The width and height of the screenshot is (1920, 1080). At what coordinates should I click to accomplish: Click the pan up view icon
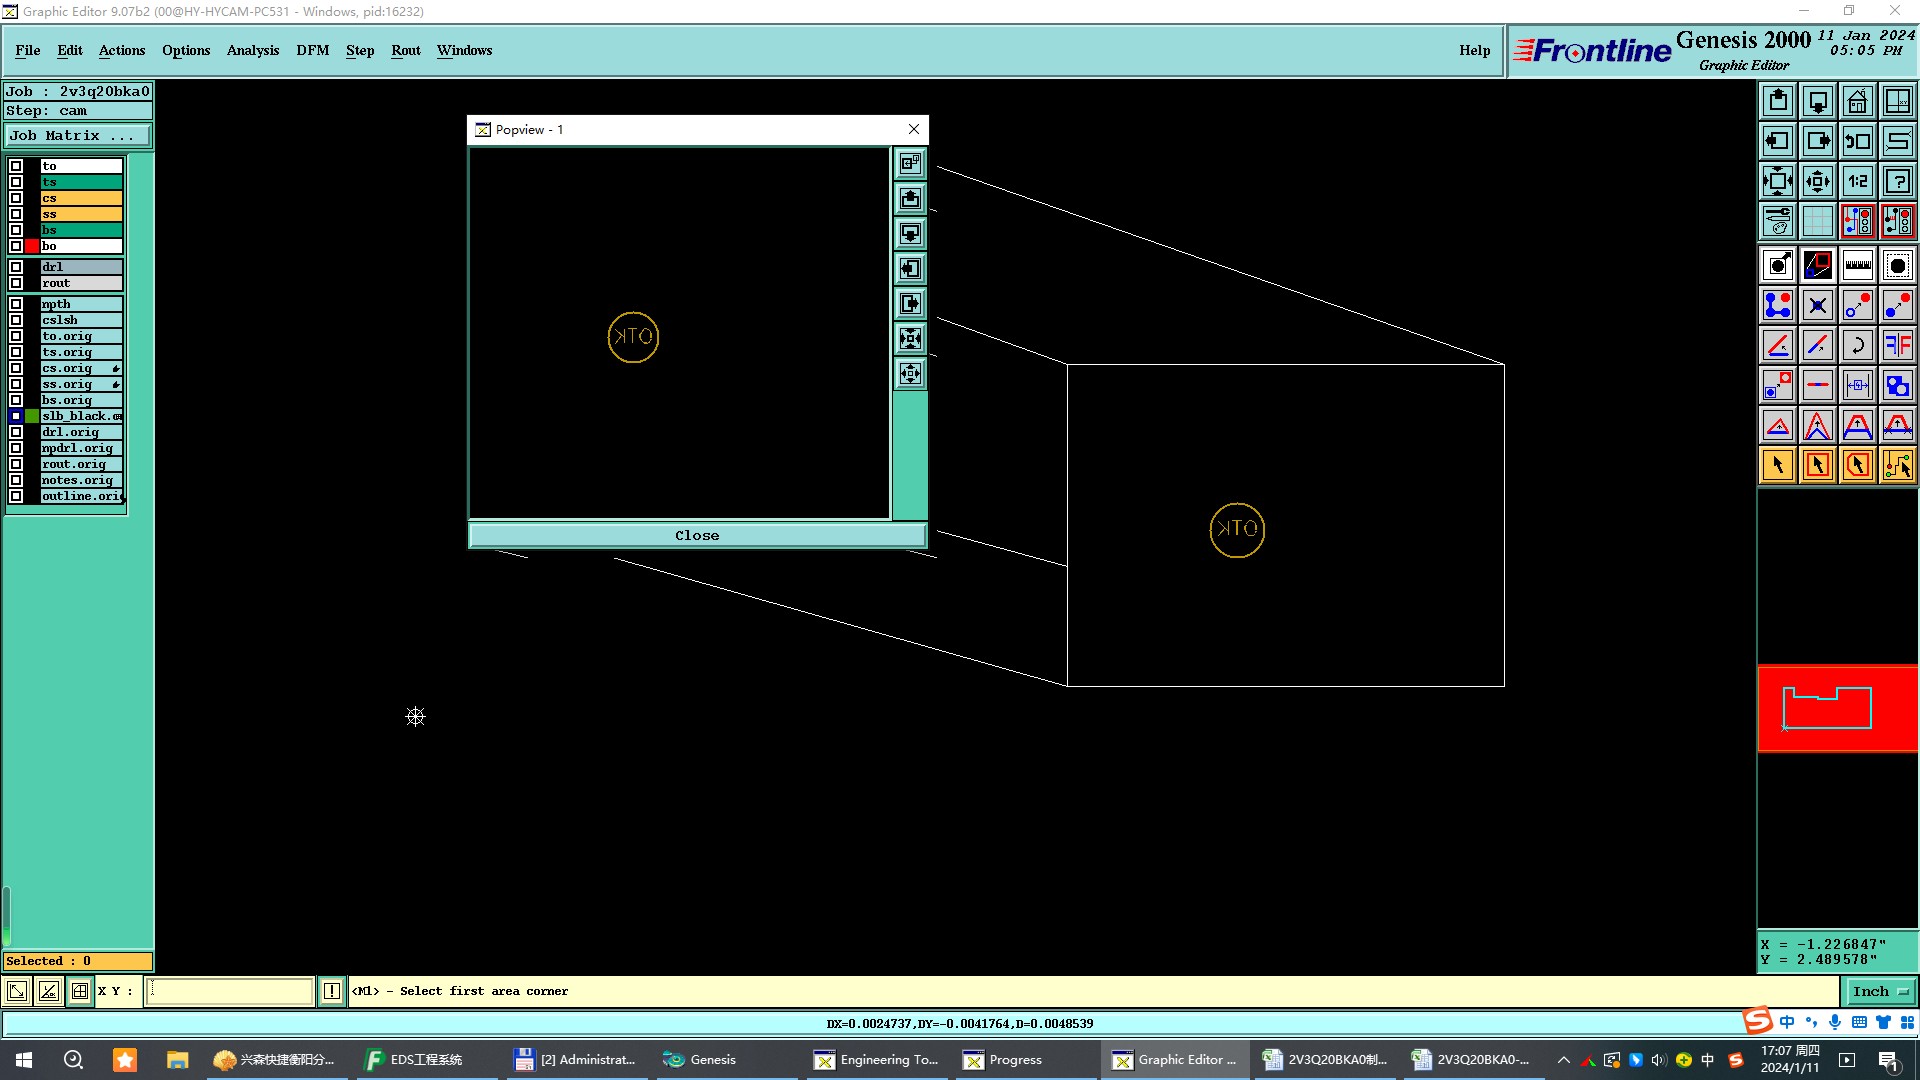pos(1778,101)
